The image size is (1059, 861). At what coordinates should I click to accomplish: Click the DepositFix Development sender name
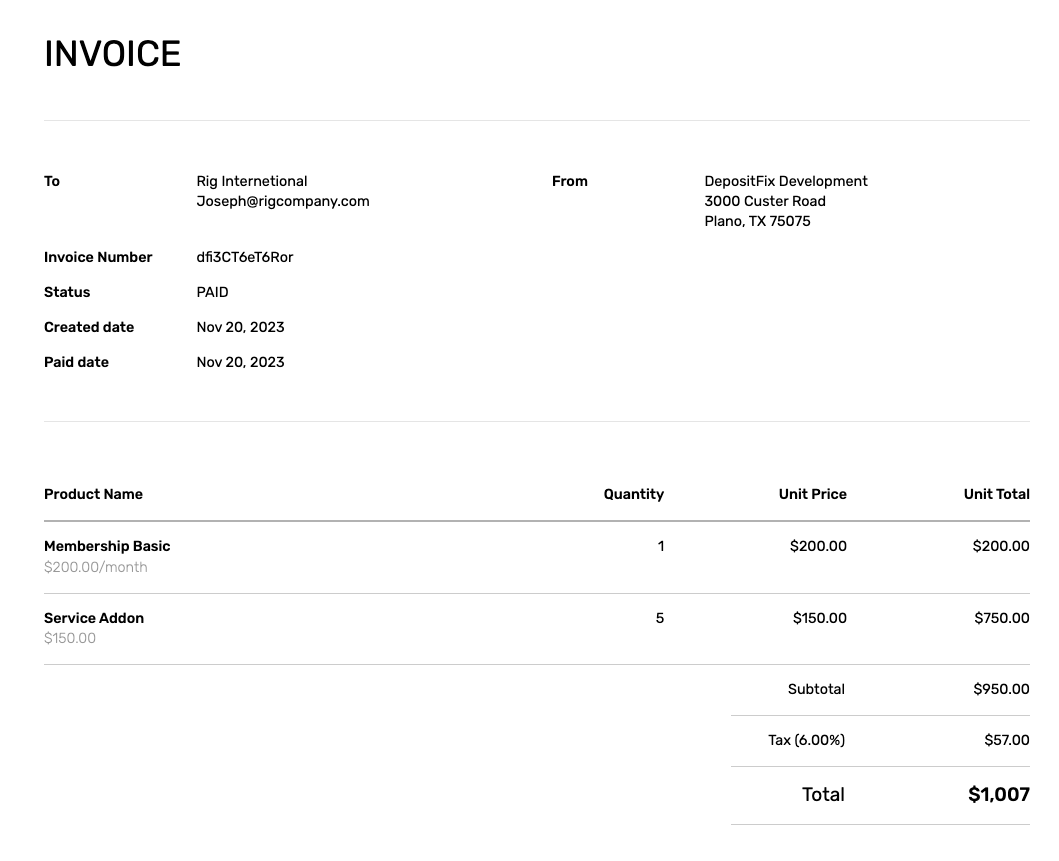[786, 181]
